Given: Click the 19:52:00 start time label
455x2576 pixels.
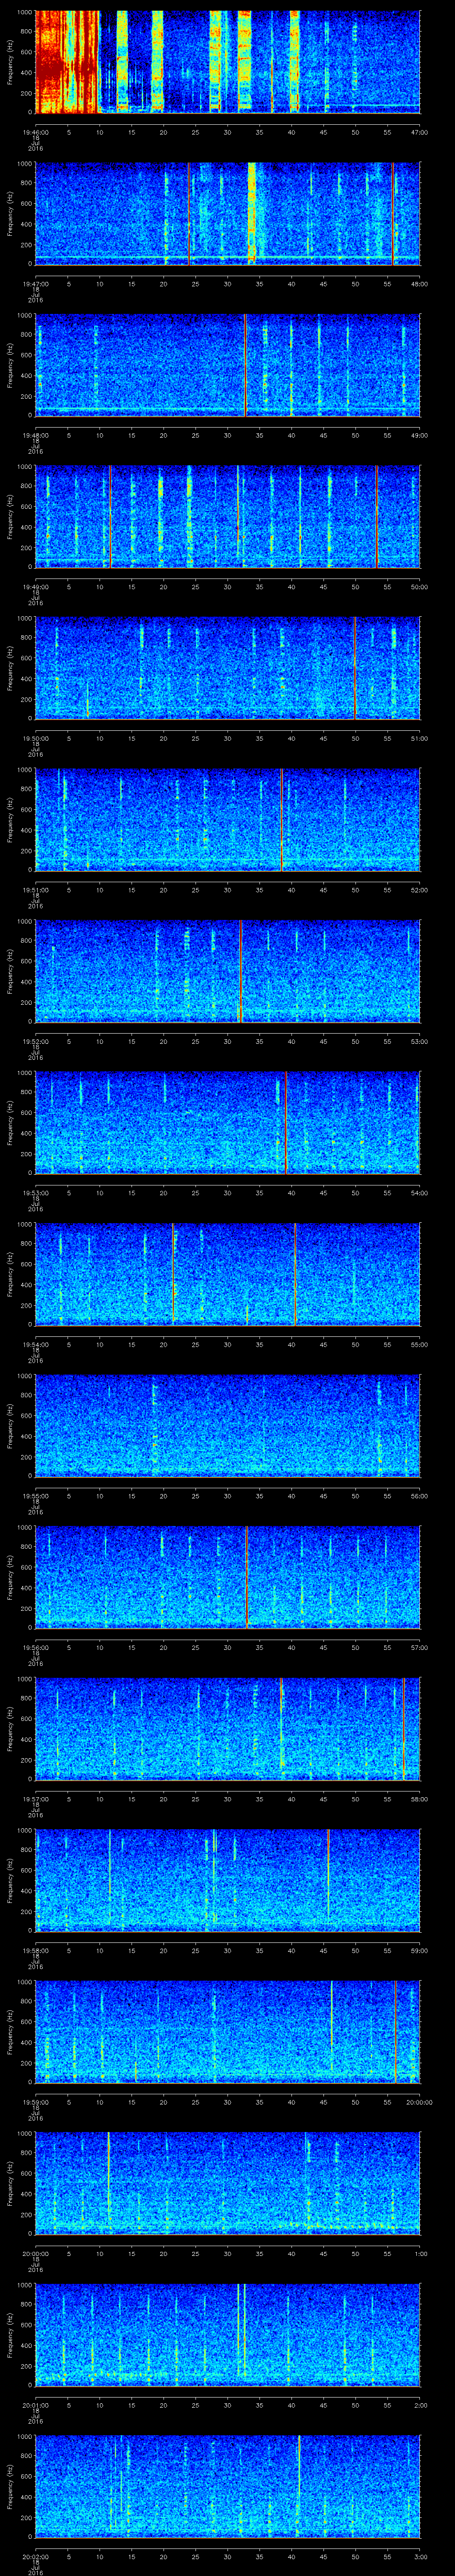Looking at the screenshot, I should coord(36,1041).
